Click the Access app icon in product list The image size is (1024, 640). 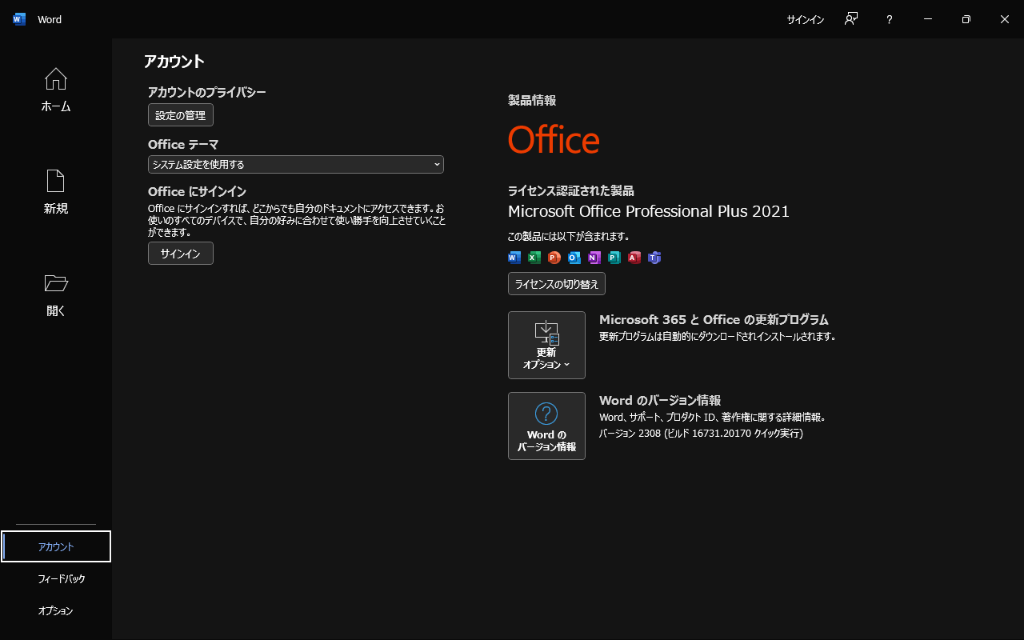click(x=634, y=257)
